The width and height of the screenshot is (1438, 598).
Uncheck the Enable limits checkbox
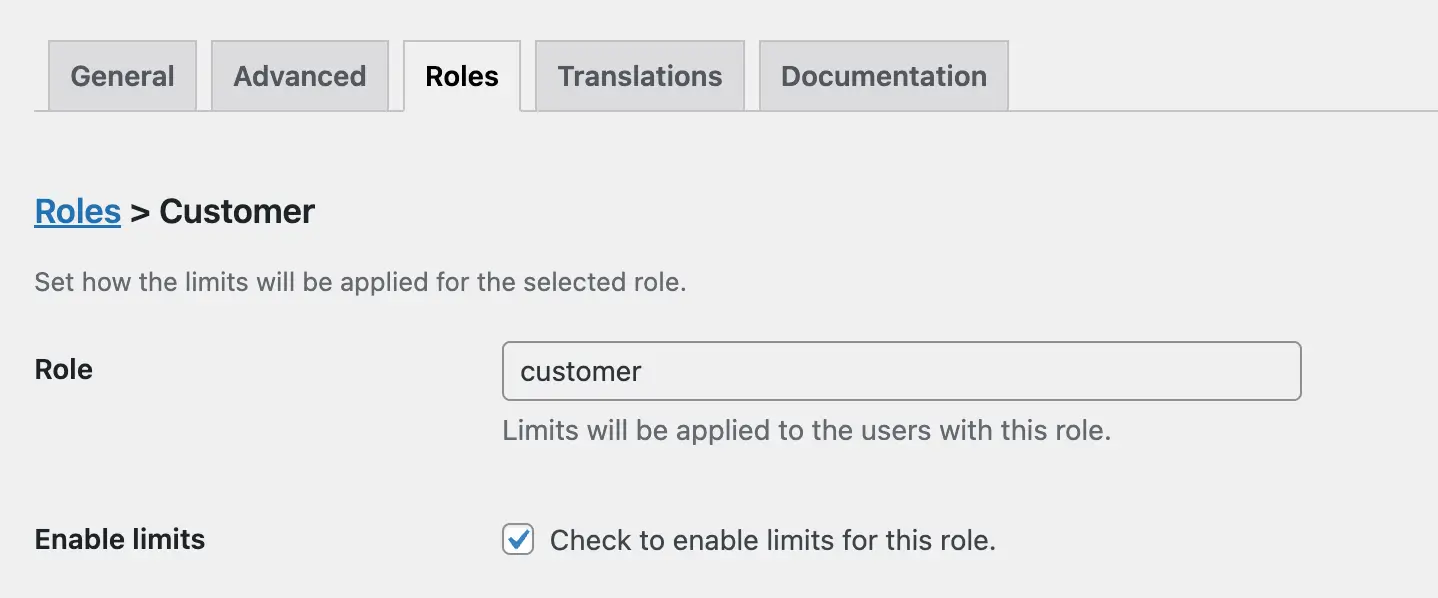517,540
